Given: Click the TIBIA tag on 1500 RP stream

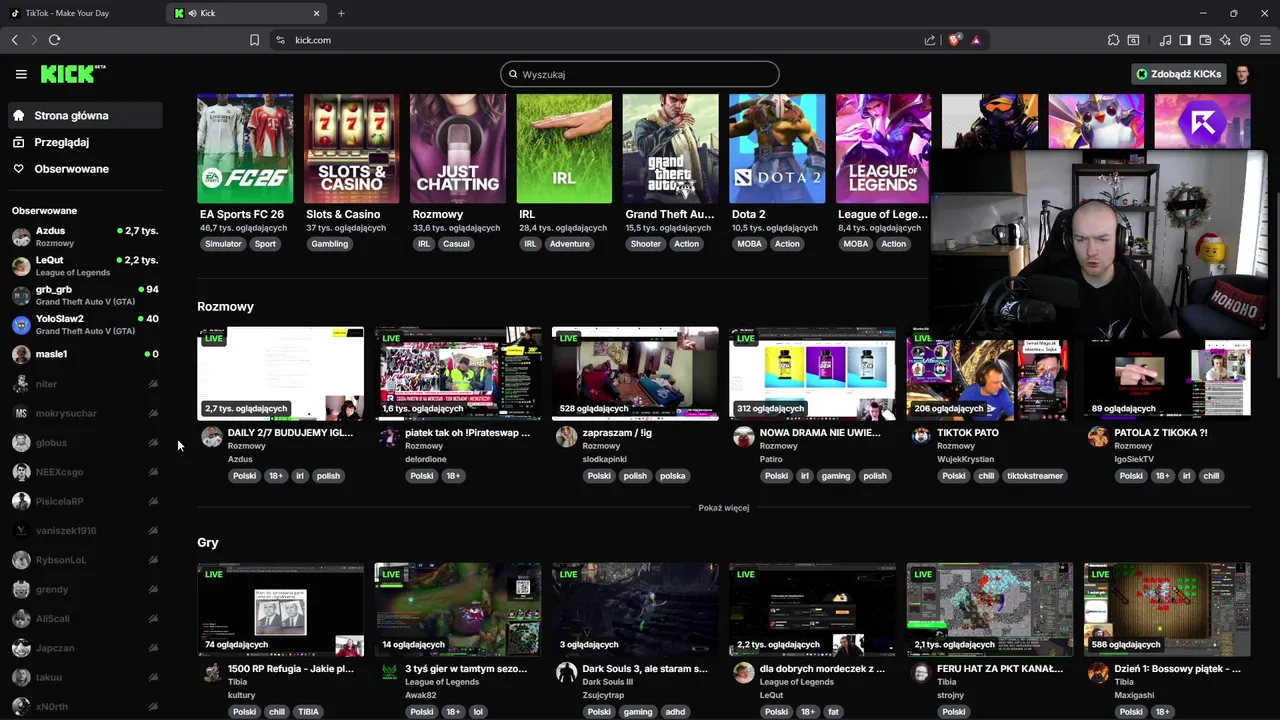Looking at the screenshot, I should [308, 712].
